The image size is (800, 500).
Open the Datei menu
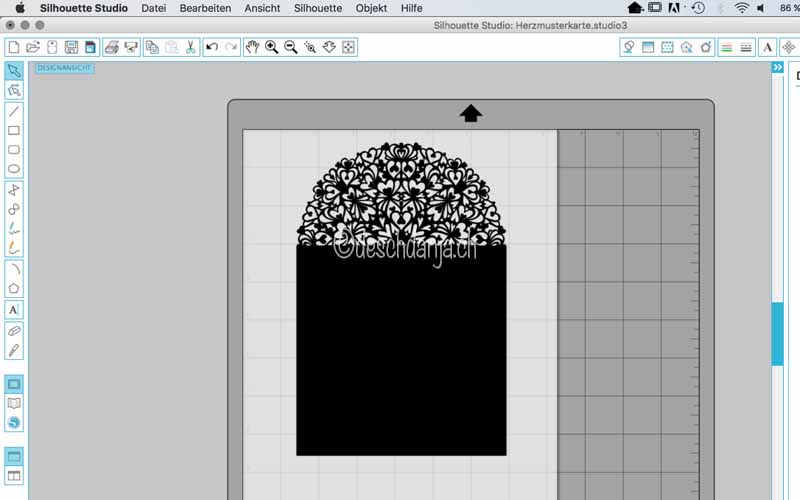[x=154, y=8]
